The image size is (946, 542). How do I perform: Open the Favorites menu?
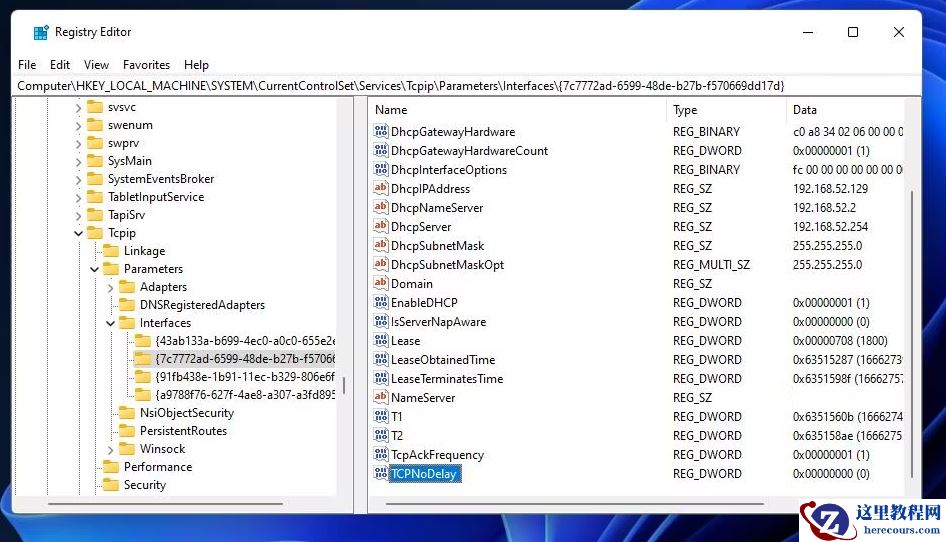pyautogui.click(x=147, y=65)
